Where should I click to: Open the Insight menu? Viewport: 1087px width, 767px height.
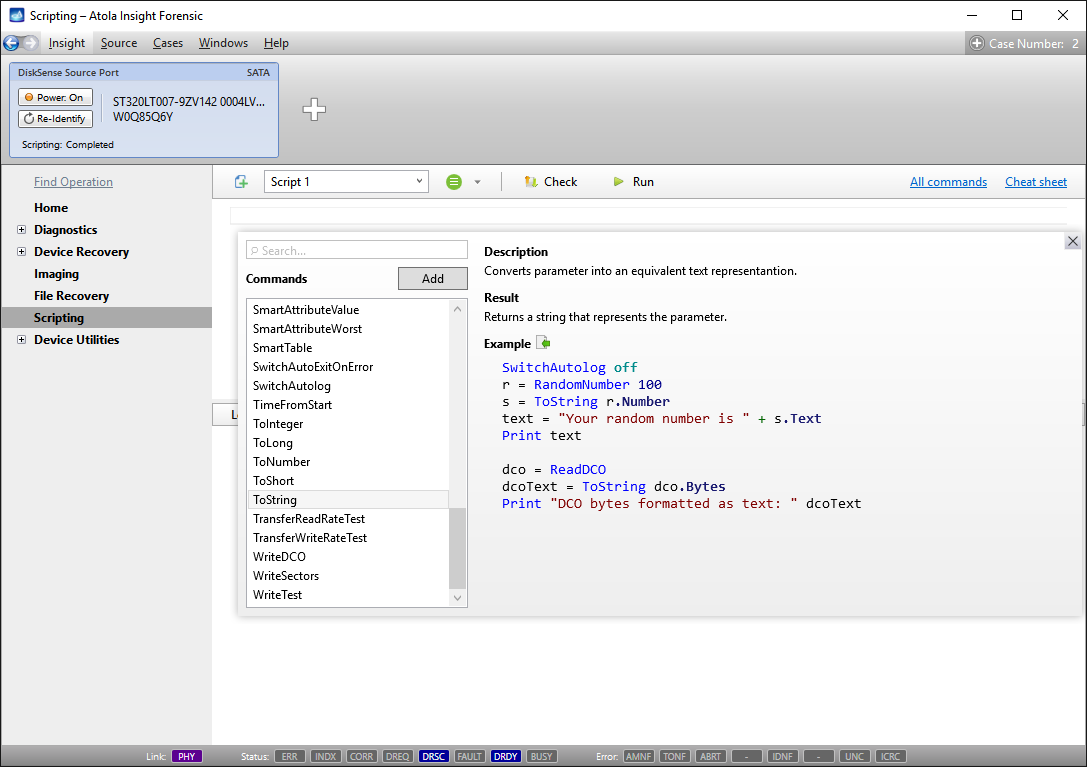67,43
